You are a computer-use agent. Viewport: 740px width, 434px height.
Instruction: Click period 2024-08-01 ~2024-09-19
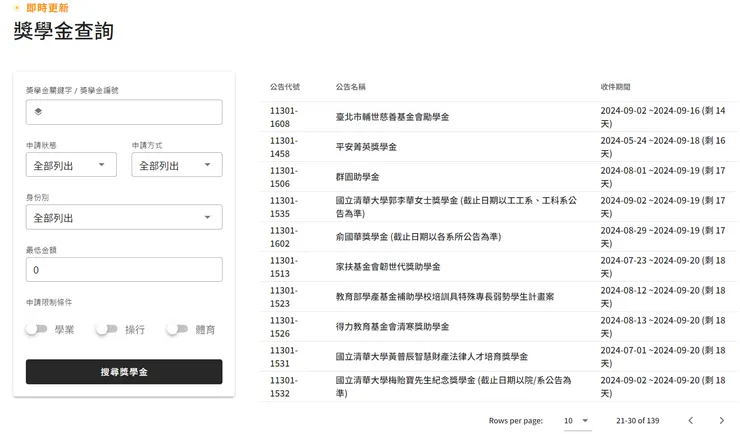pos(663,177)
